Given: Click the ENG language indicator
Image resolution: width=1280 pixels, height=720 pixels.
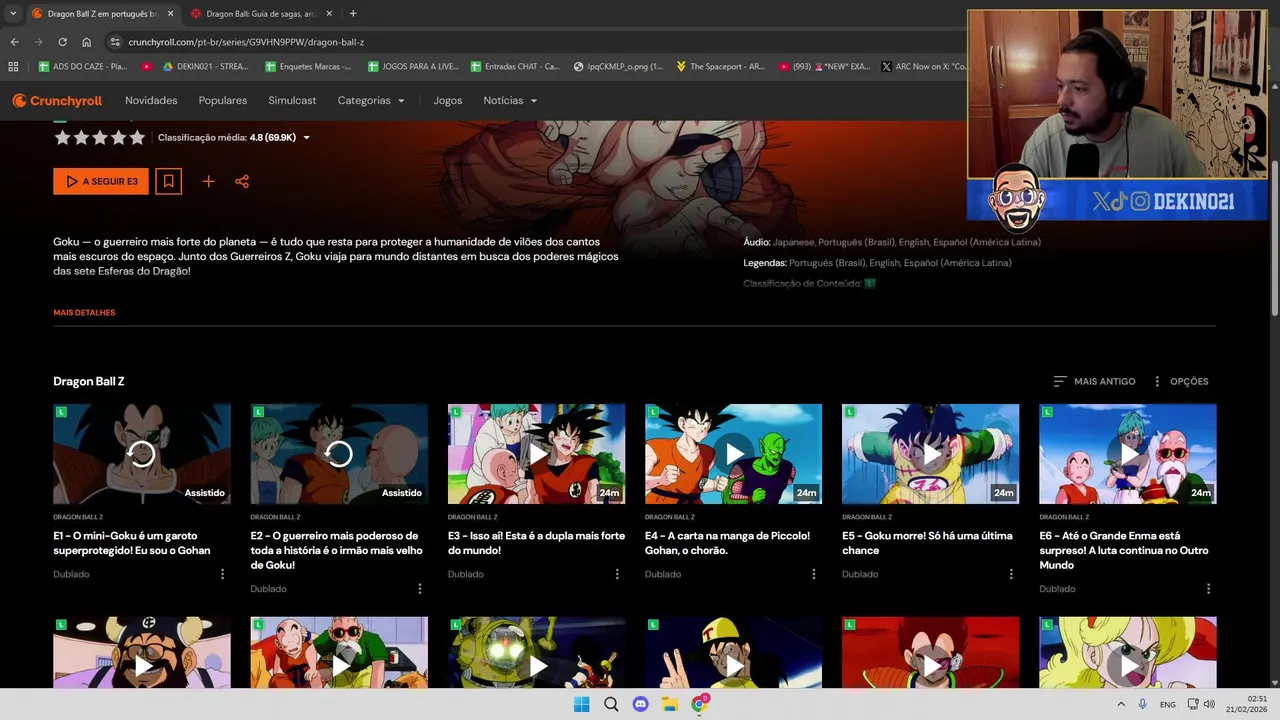Looking at the screenshot, I should tap(1167, 704).
